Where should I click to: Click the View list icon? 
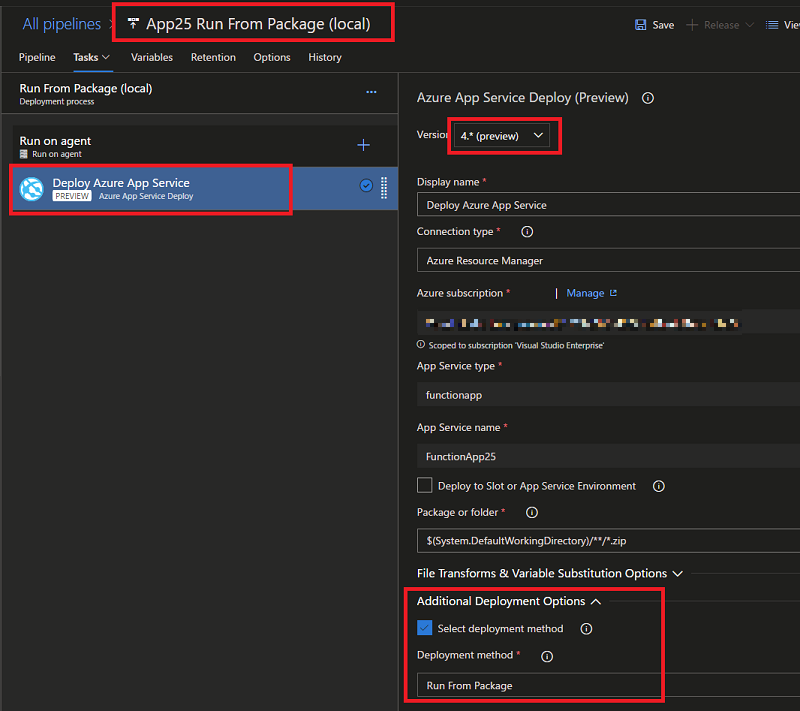772,25
